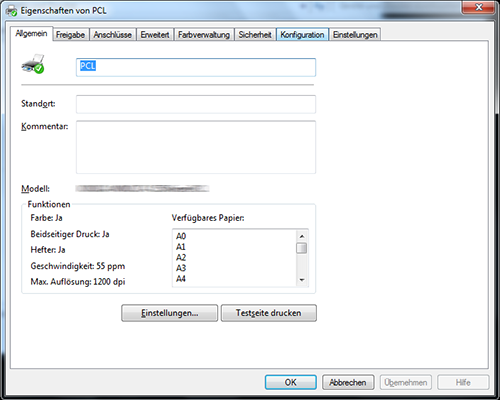Switch to the Freigabe tab
The width and height of the screenshot is (500, 400).
pyautogui.click(x=70, y=35)
